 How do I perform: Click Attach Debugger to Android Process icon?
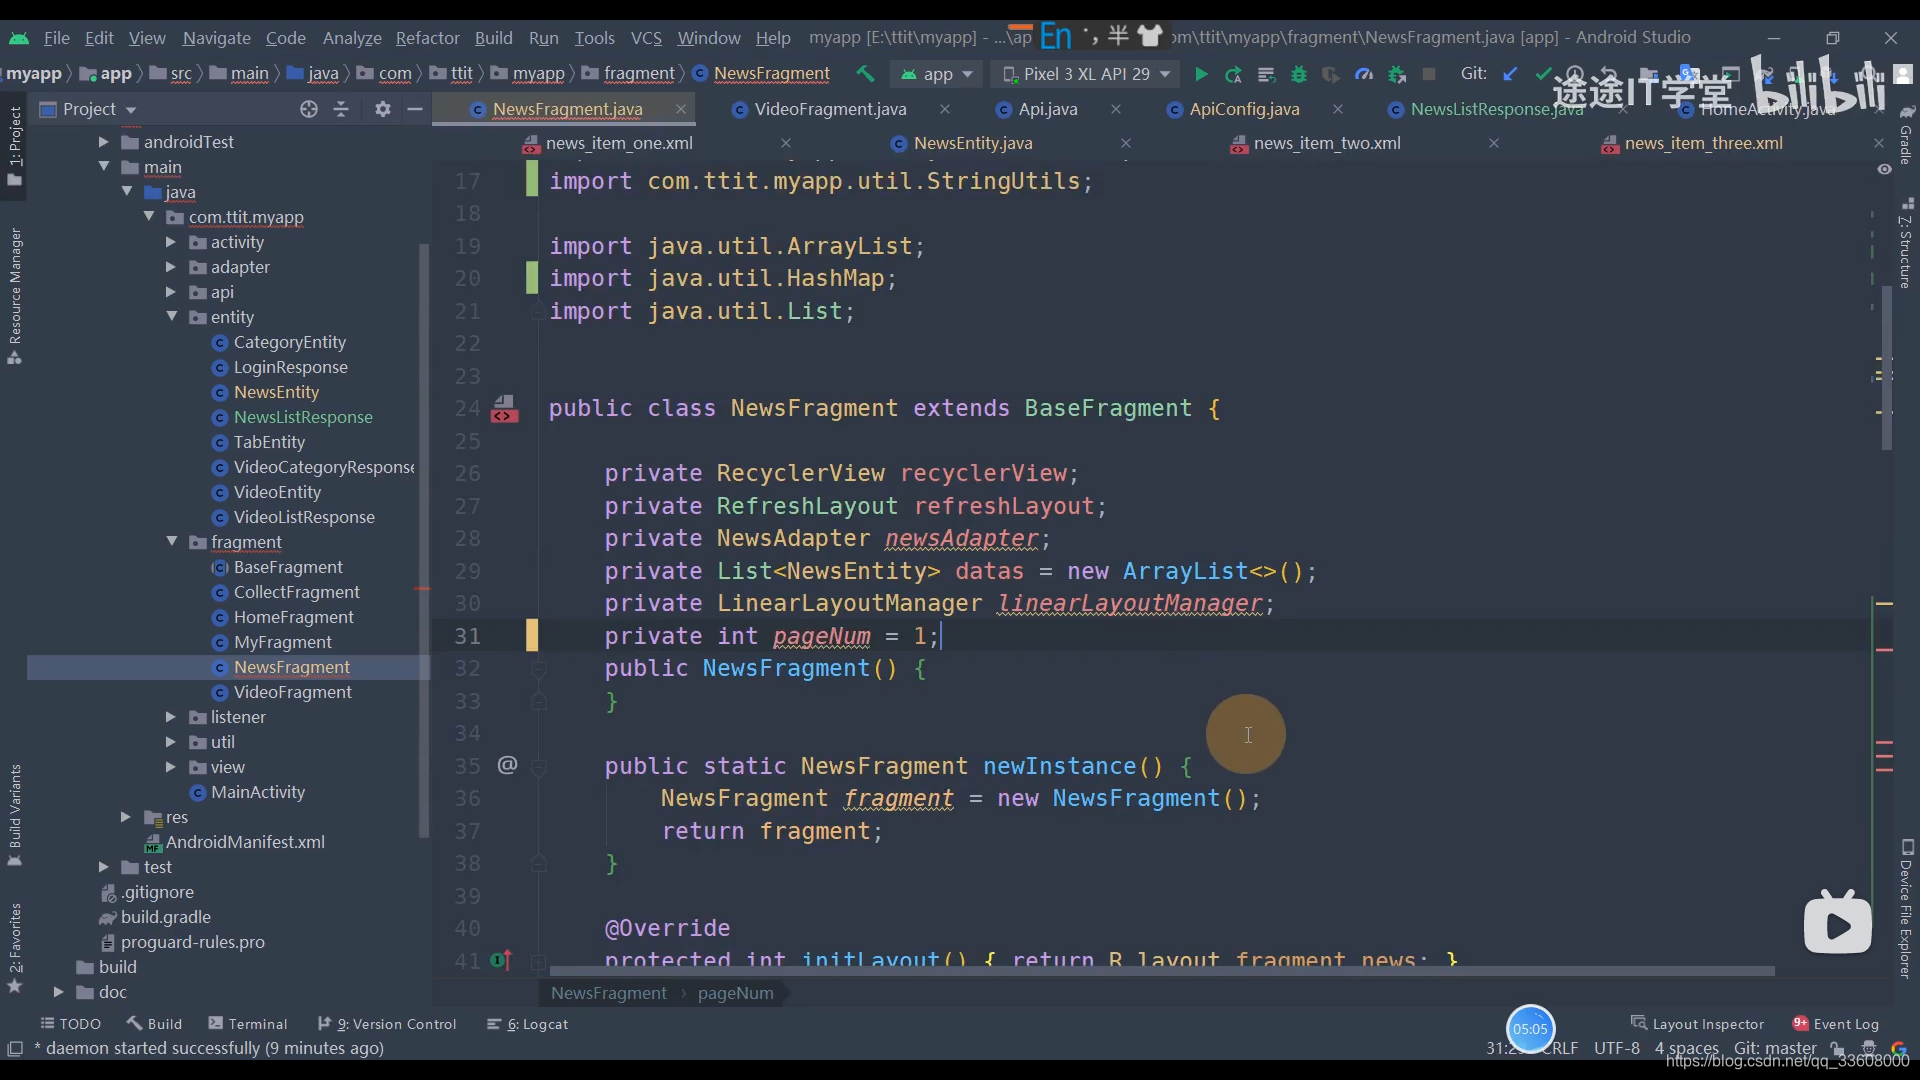point(1397,74)
